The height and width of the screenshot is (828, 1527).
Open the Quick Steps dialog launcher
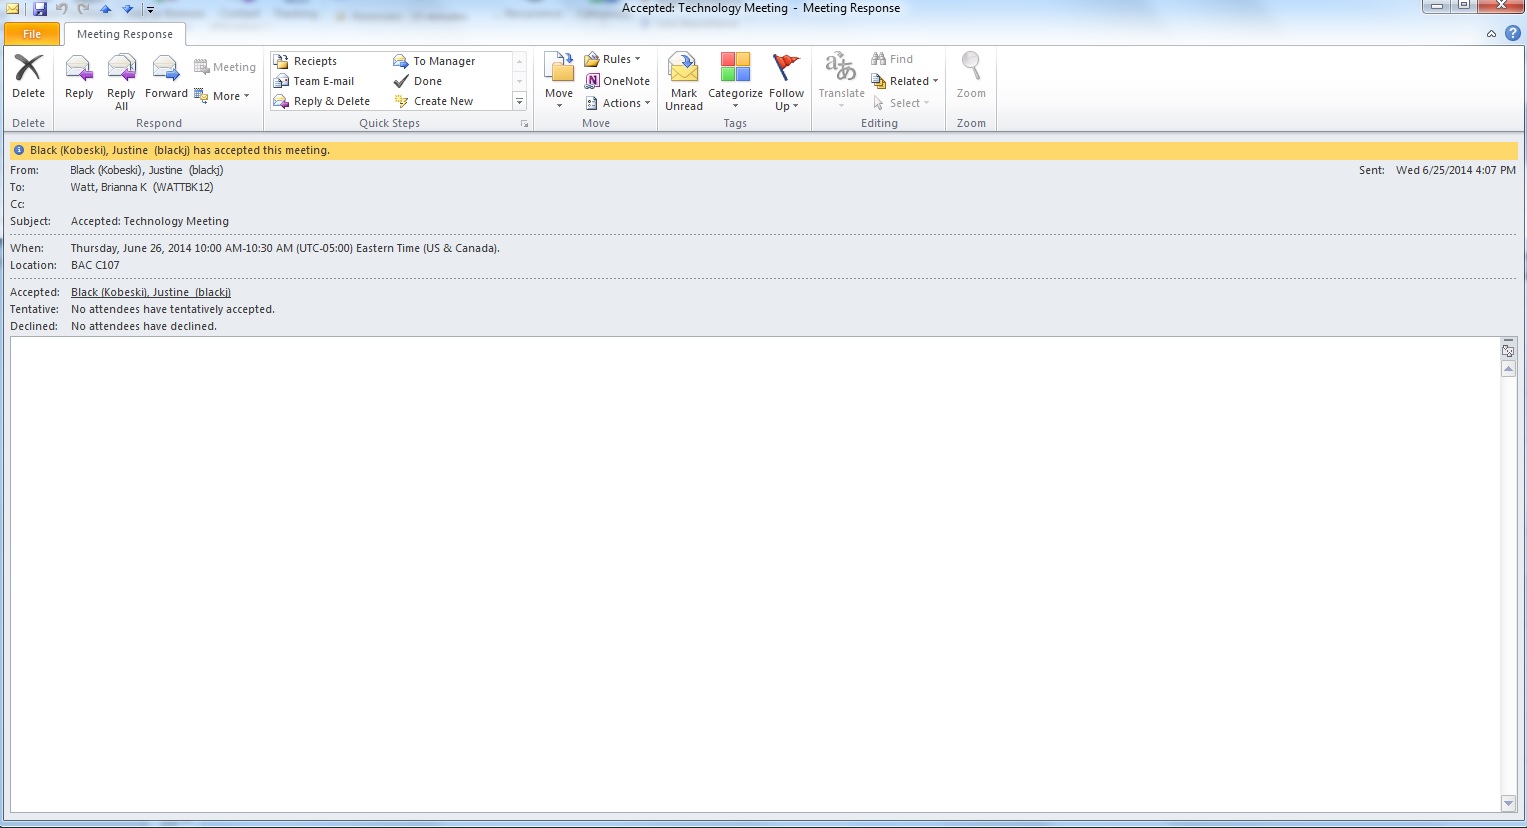[x=524, y=124]
